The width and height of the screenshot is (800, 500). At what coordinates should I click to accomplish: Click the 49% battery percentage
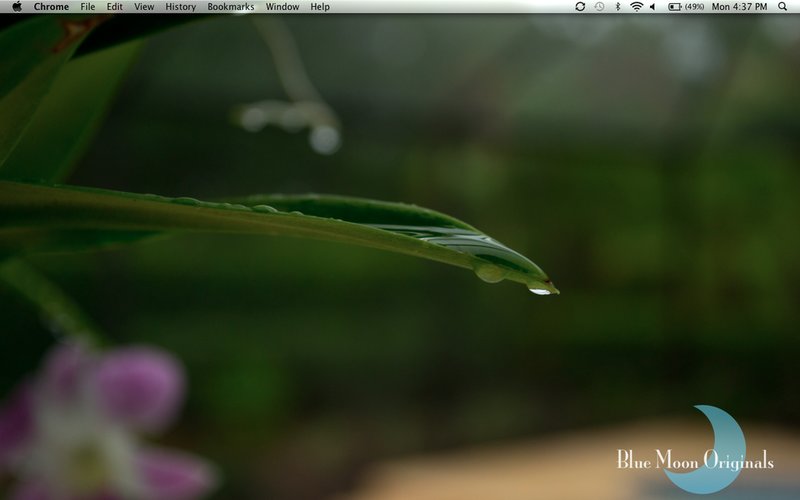click(694, 7)
